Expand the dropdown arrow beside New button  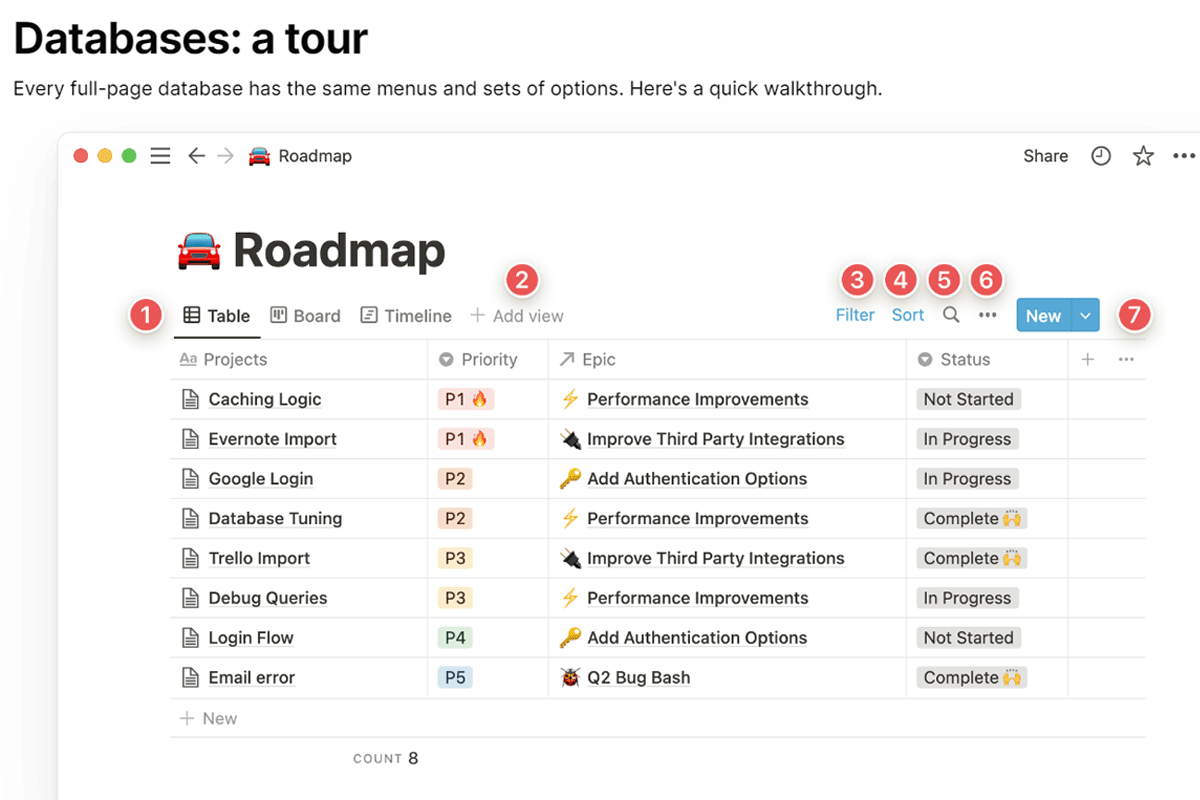pos(1086,315)
